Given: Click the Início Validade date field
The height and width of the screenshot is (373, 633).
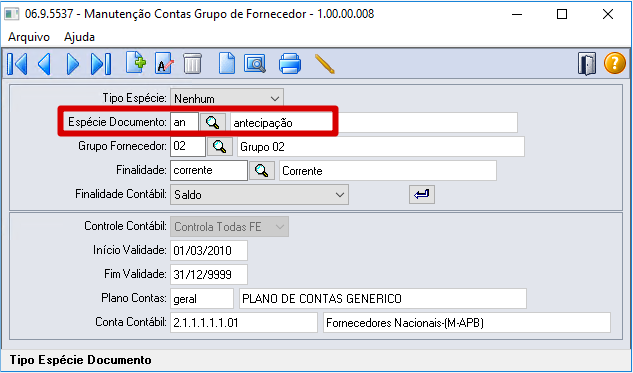Looking at the screenshot, I should click(x=209, y=250).
